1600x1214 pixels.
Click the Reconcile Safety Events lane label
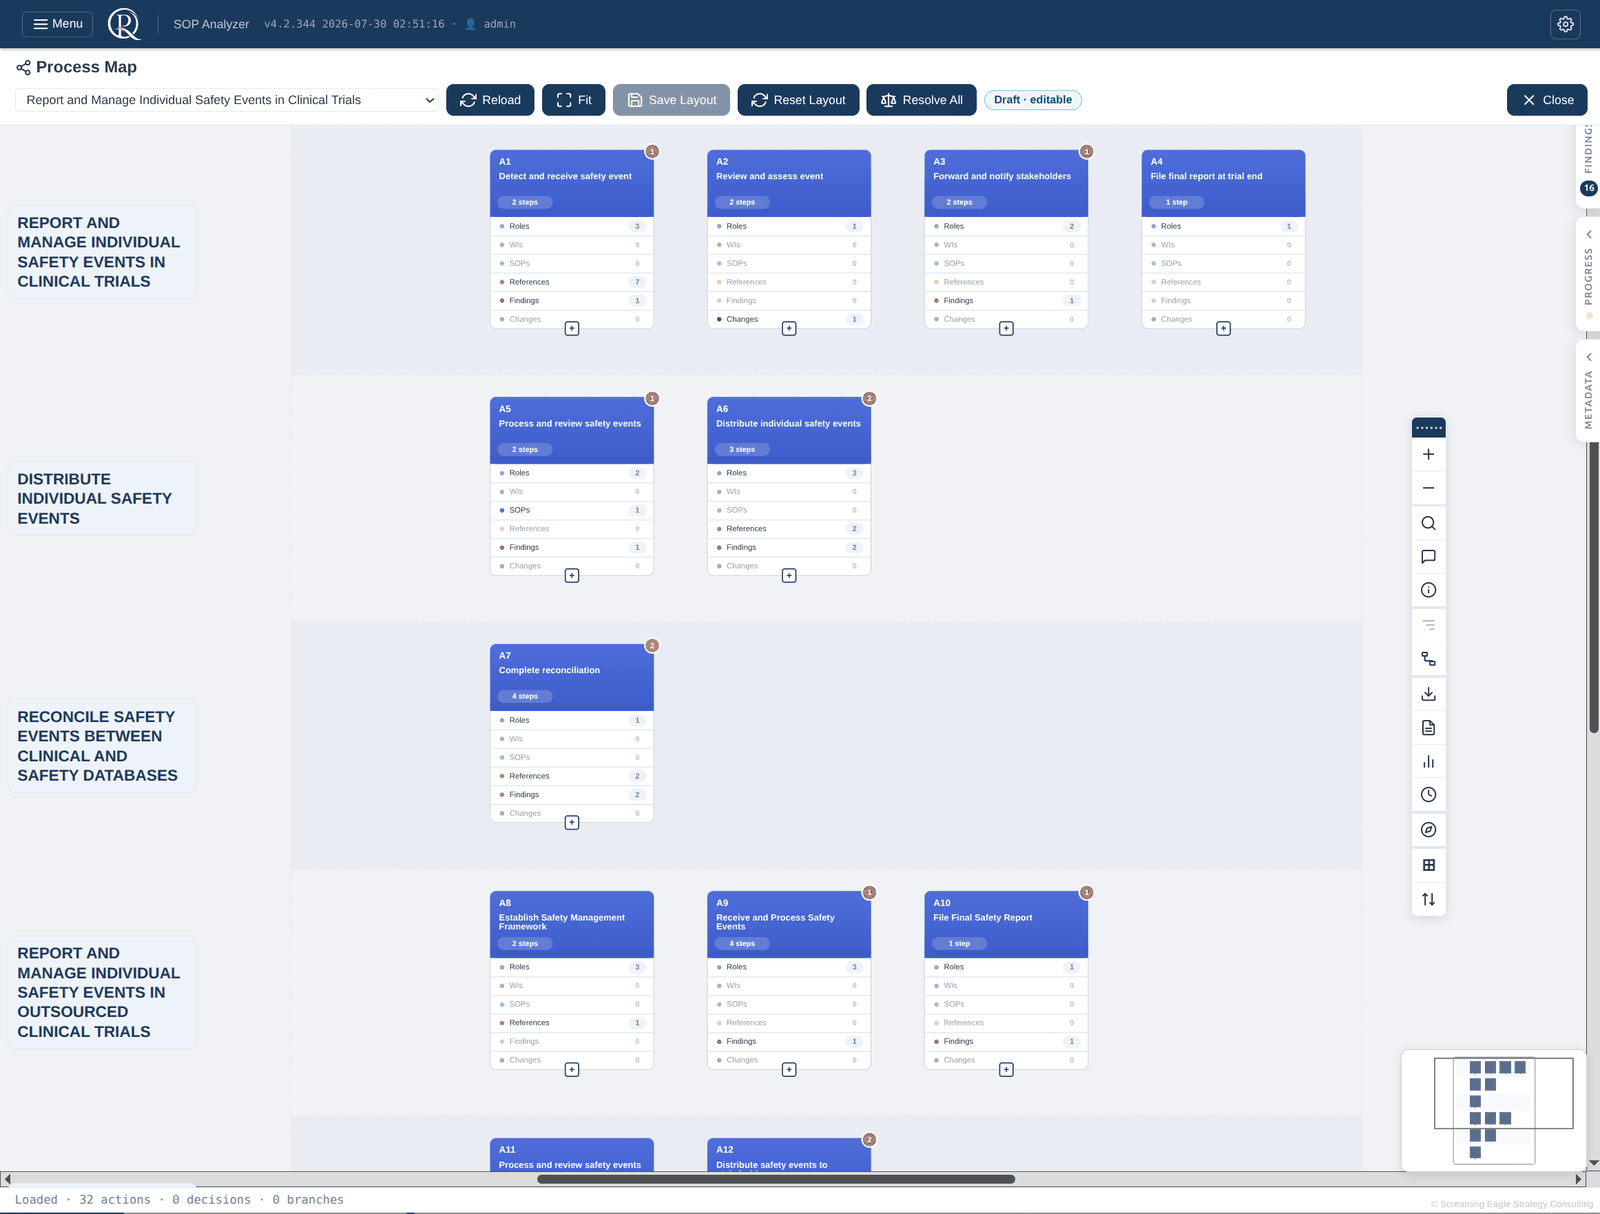point(102,746)
